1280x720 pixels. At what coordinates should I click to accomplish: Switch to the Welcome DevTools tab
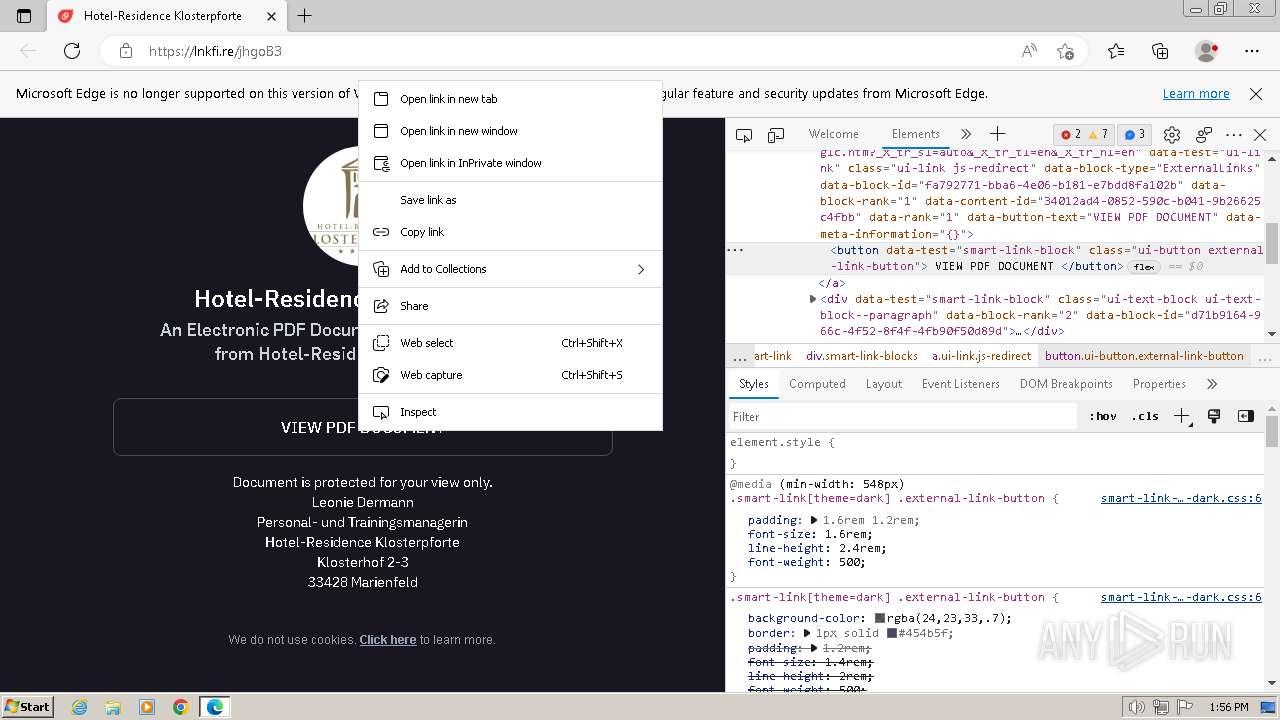tap(834, 134)
